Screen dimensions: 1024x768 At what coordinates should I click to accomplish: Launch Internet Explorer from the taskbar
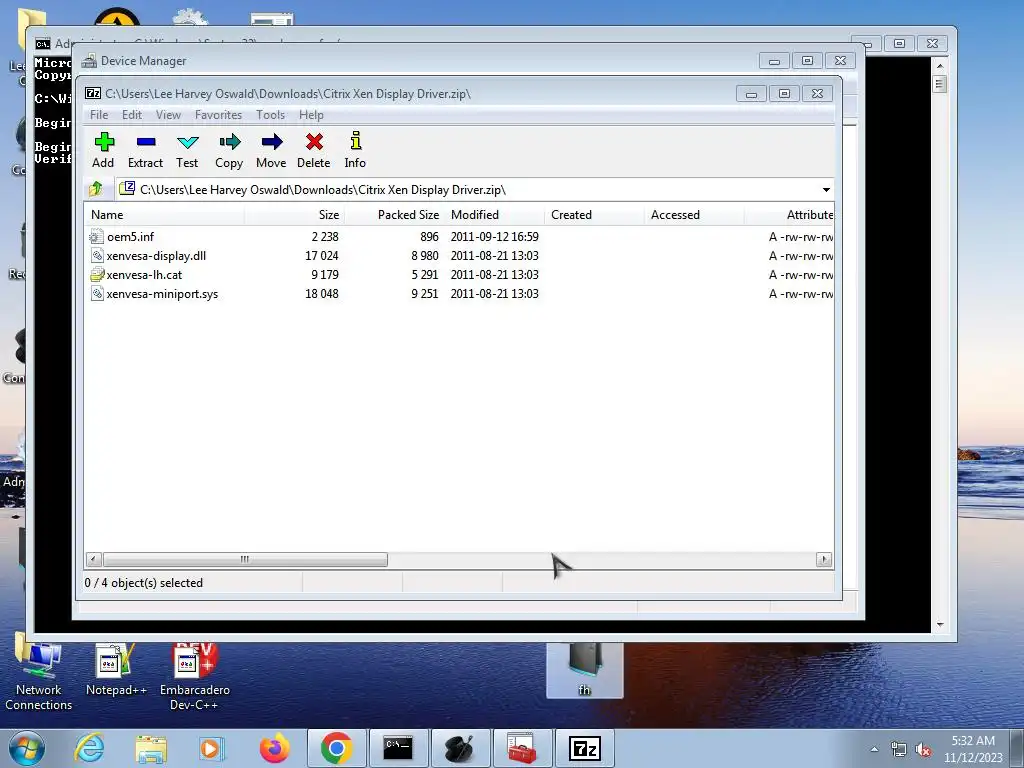tap(89, 748)
